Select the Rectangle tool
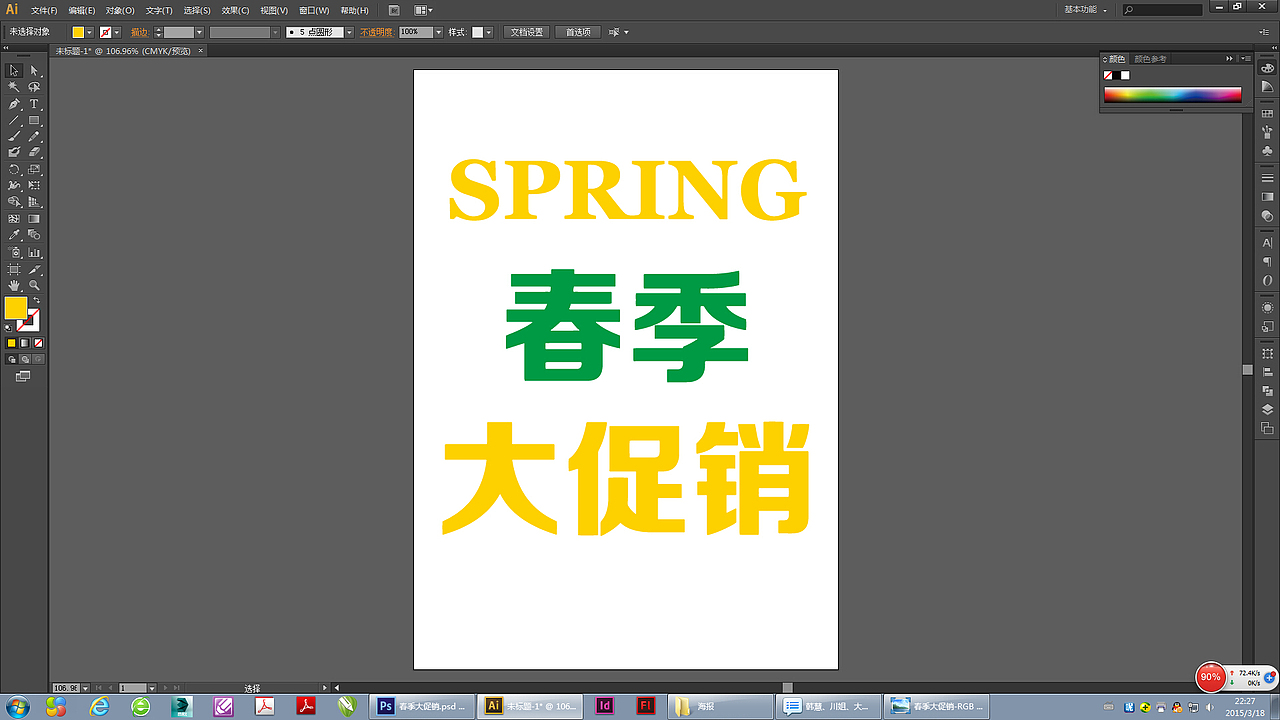Viewport: 1280px width, 720px height. tap(34, 120)
